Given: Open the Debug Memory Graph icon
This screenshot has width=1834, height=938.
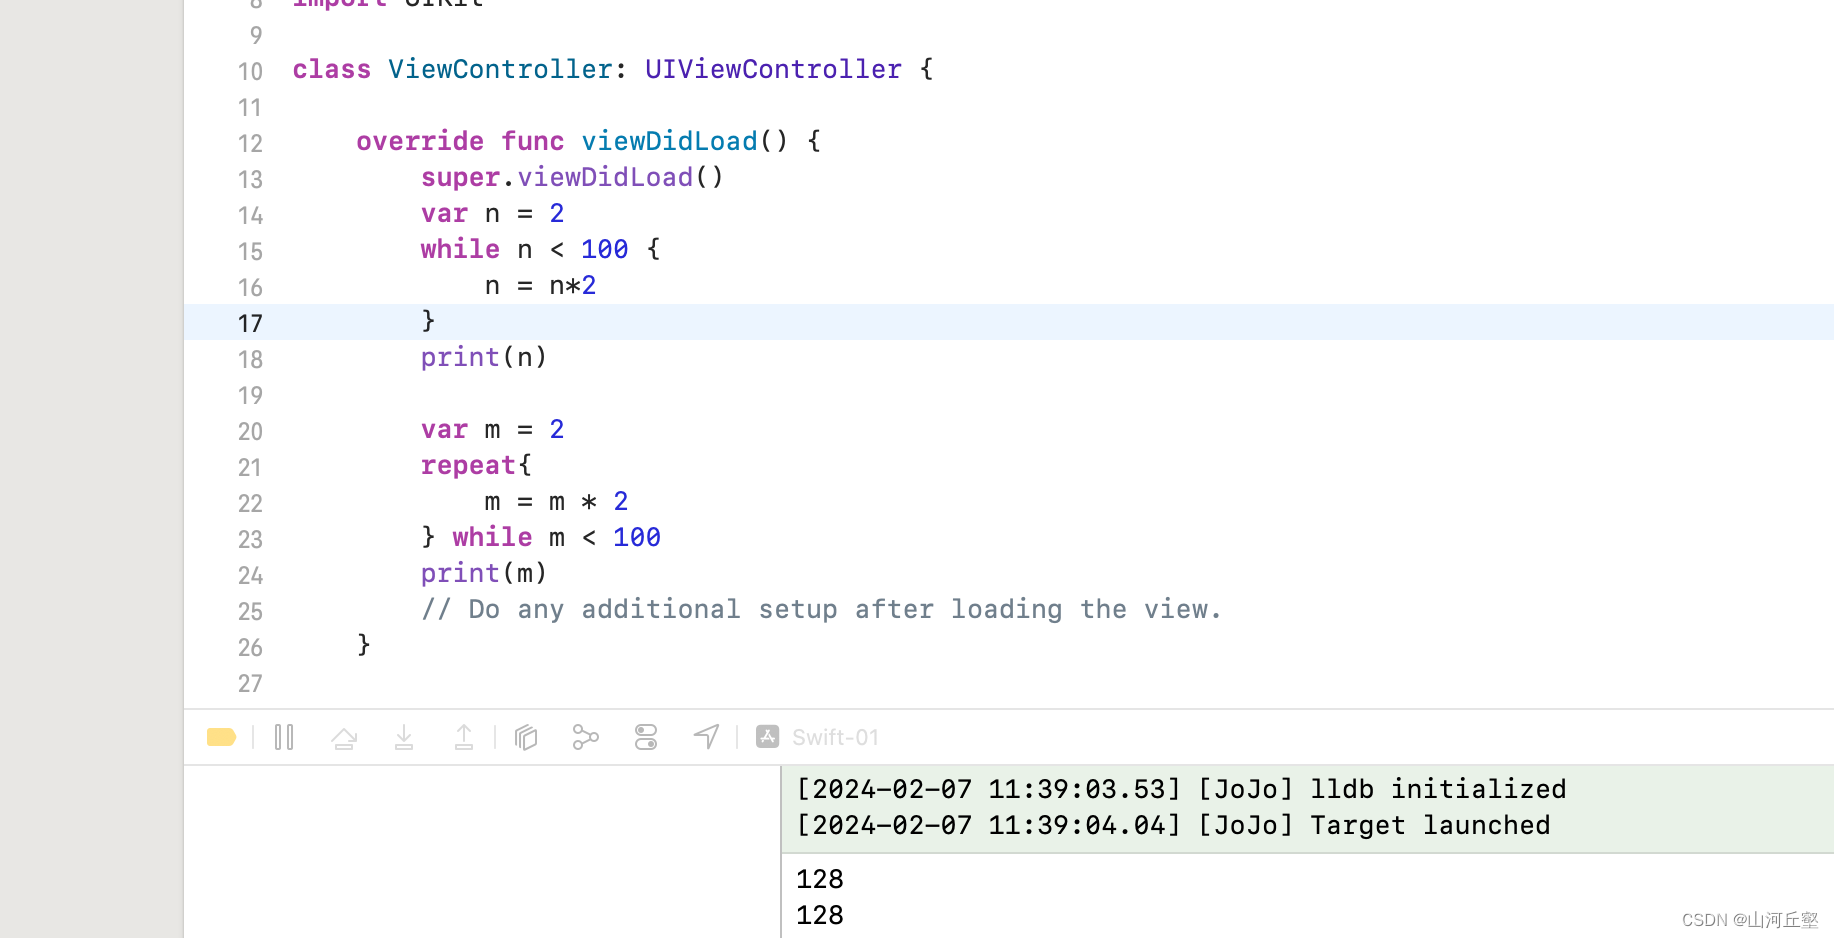Looking at the screenshot, I should (x=586, y=738).
